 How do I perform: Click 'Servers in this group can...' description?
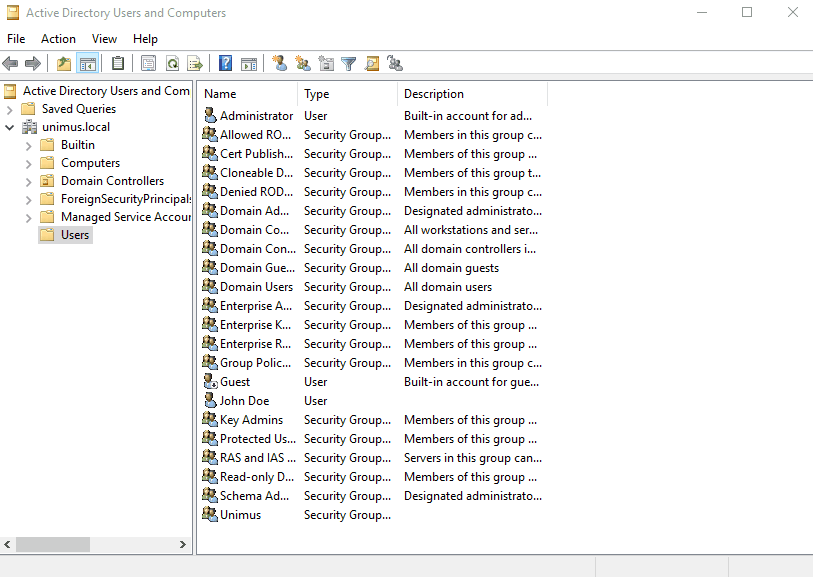click(x=473, y=458)
